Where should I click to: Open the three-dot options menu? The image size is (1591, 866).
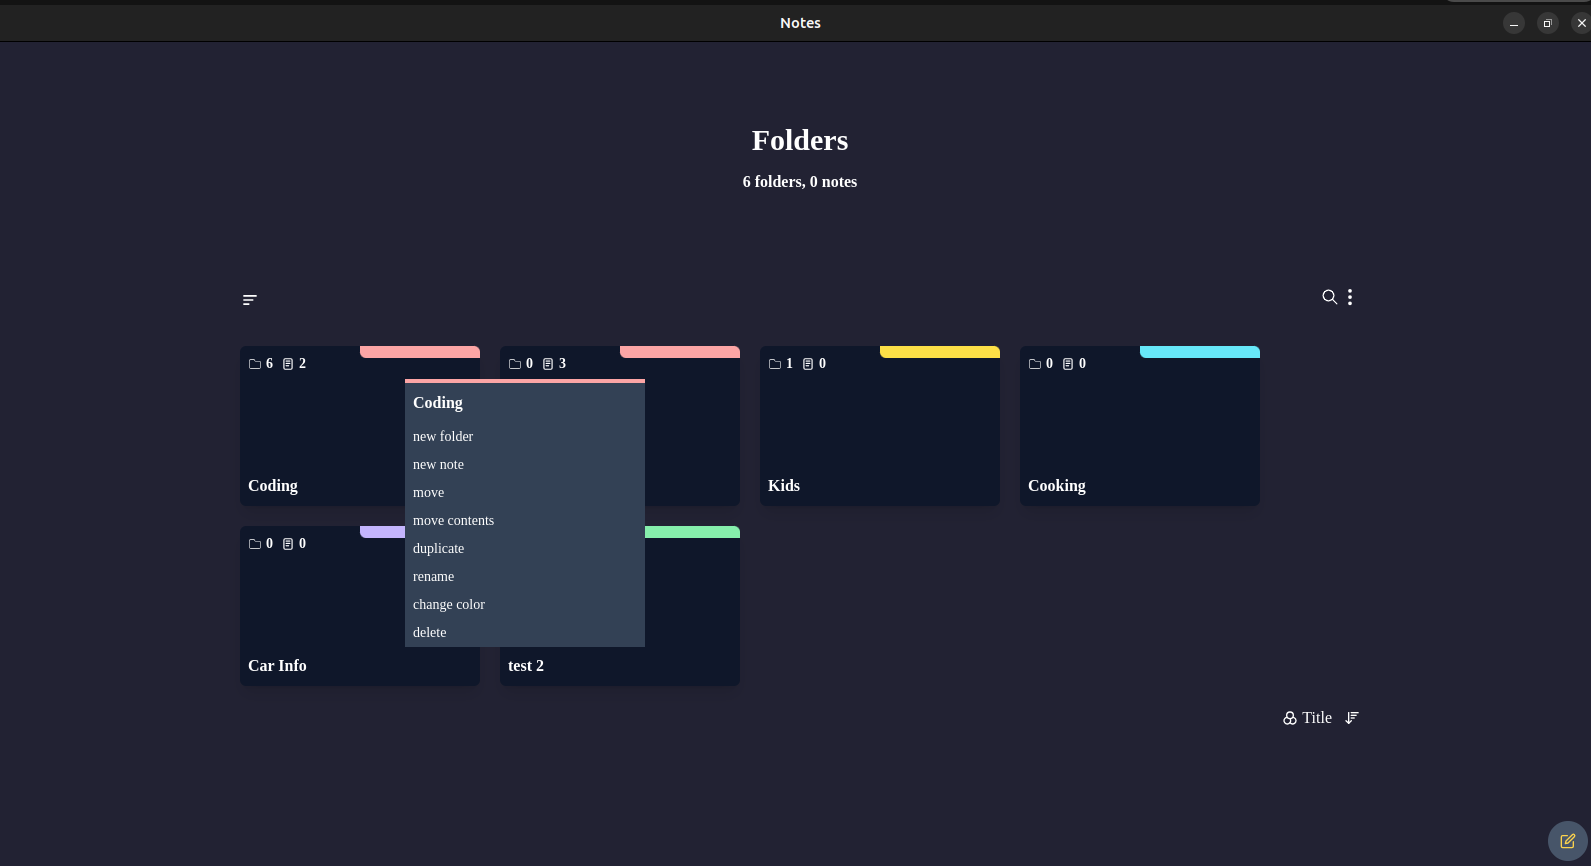[1350, 297]
